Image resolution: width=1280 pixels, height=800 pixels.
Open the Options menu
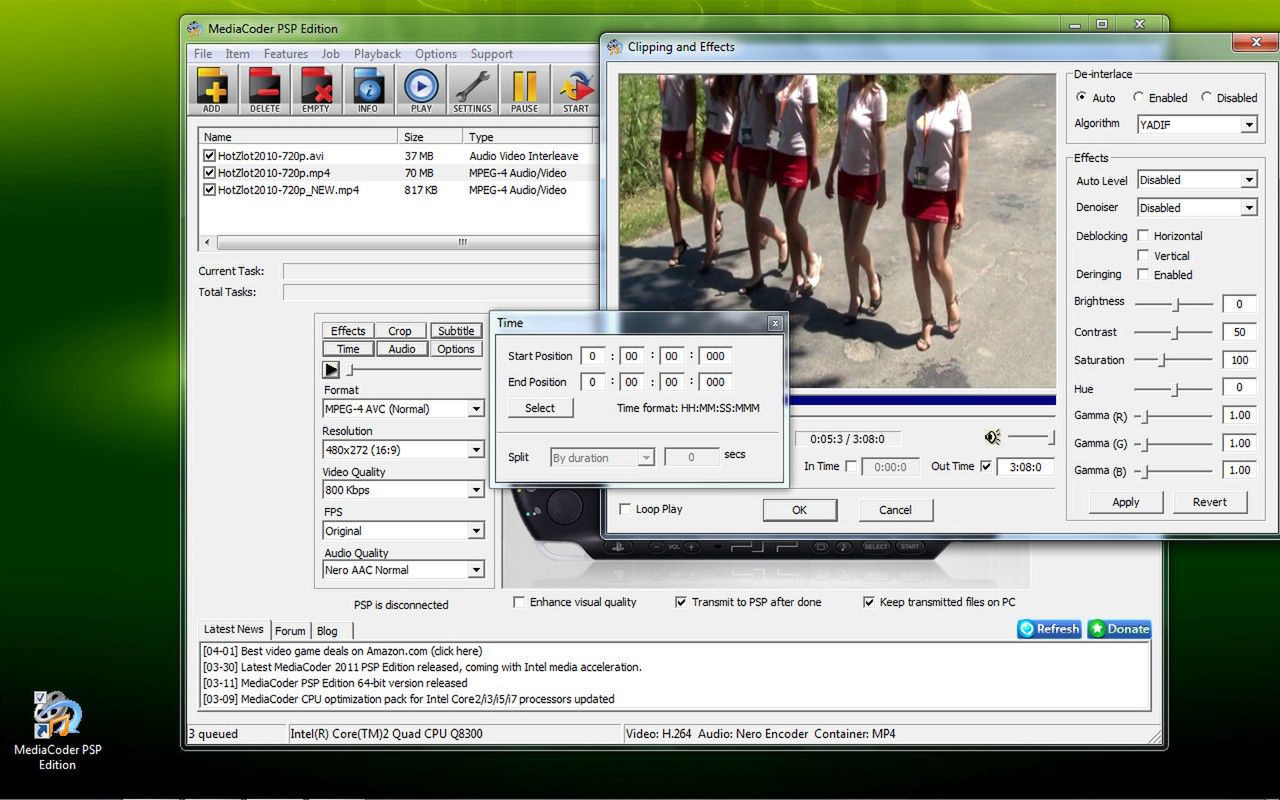point(436,54)
